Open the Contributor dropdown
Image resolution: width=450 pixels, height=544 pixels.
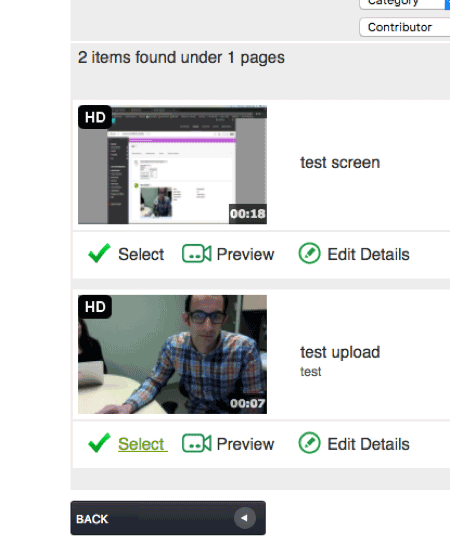point(405,27)
